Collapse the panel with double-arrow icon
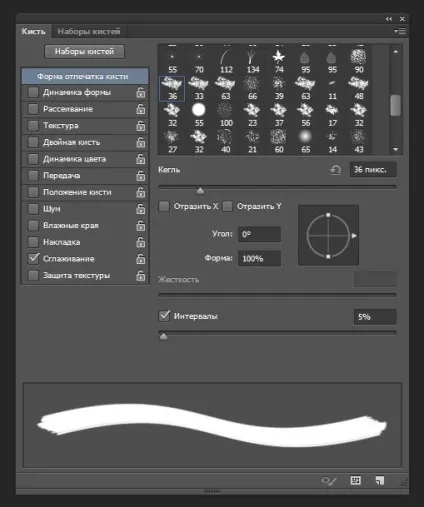 point(389,19)
